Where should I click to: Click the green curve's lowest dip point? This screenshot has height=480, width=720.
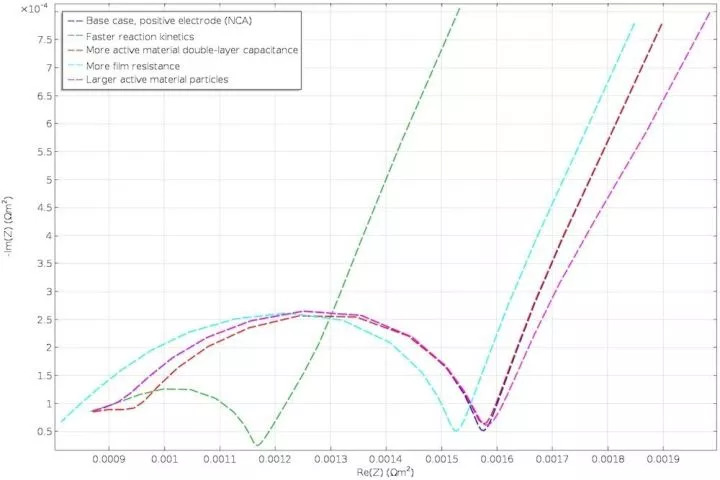click(258, 443)
